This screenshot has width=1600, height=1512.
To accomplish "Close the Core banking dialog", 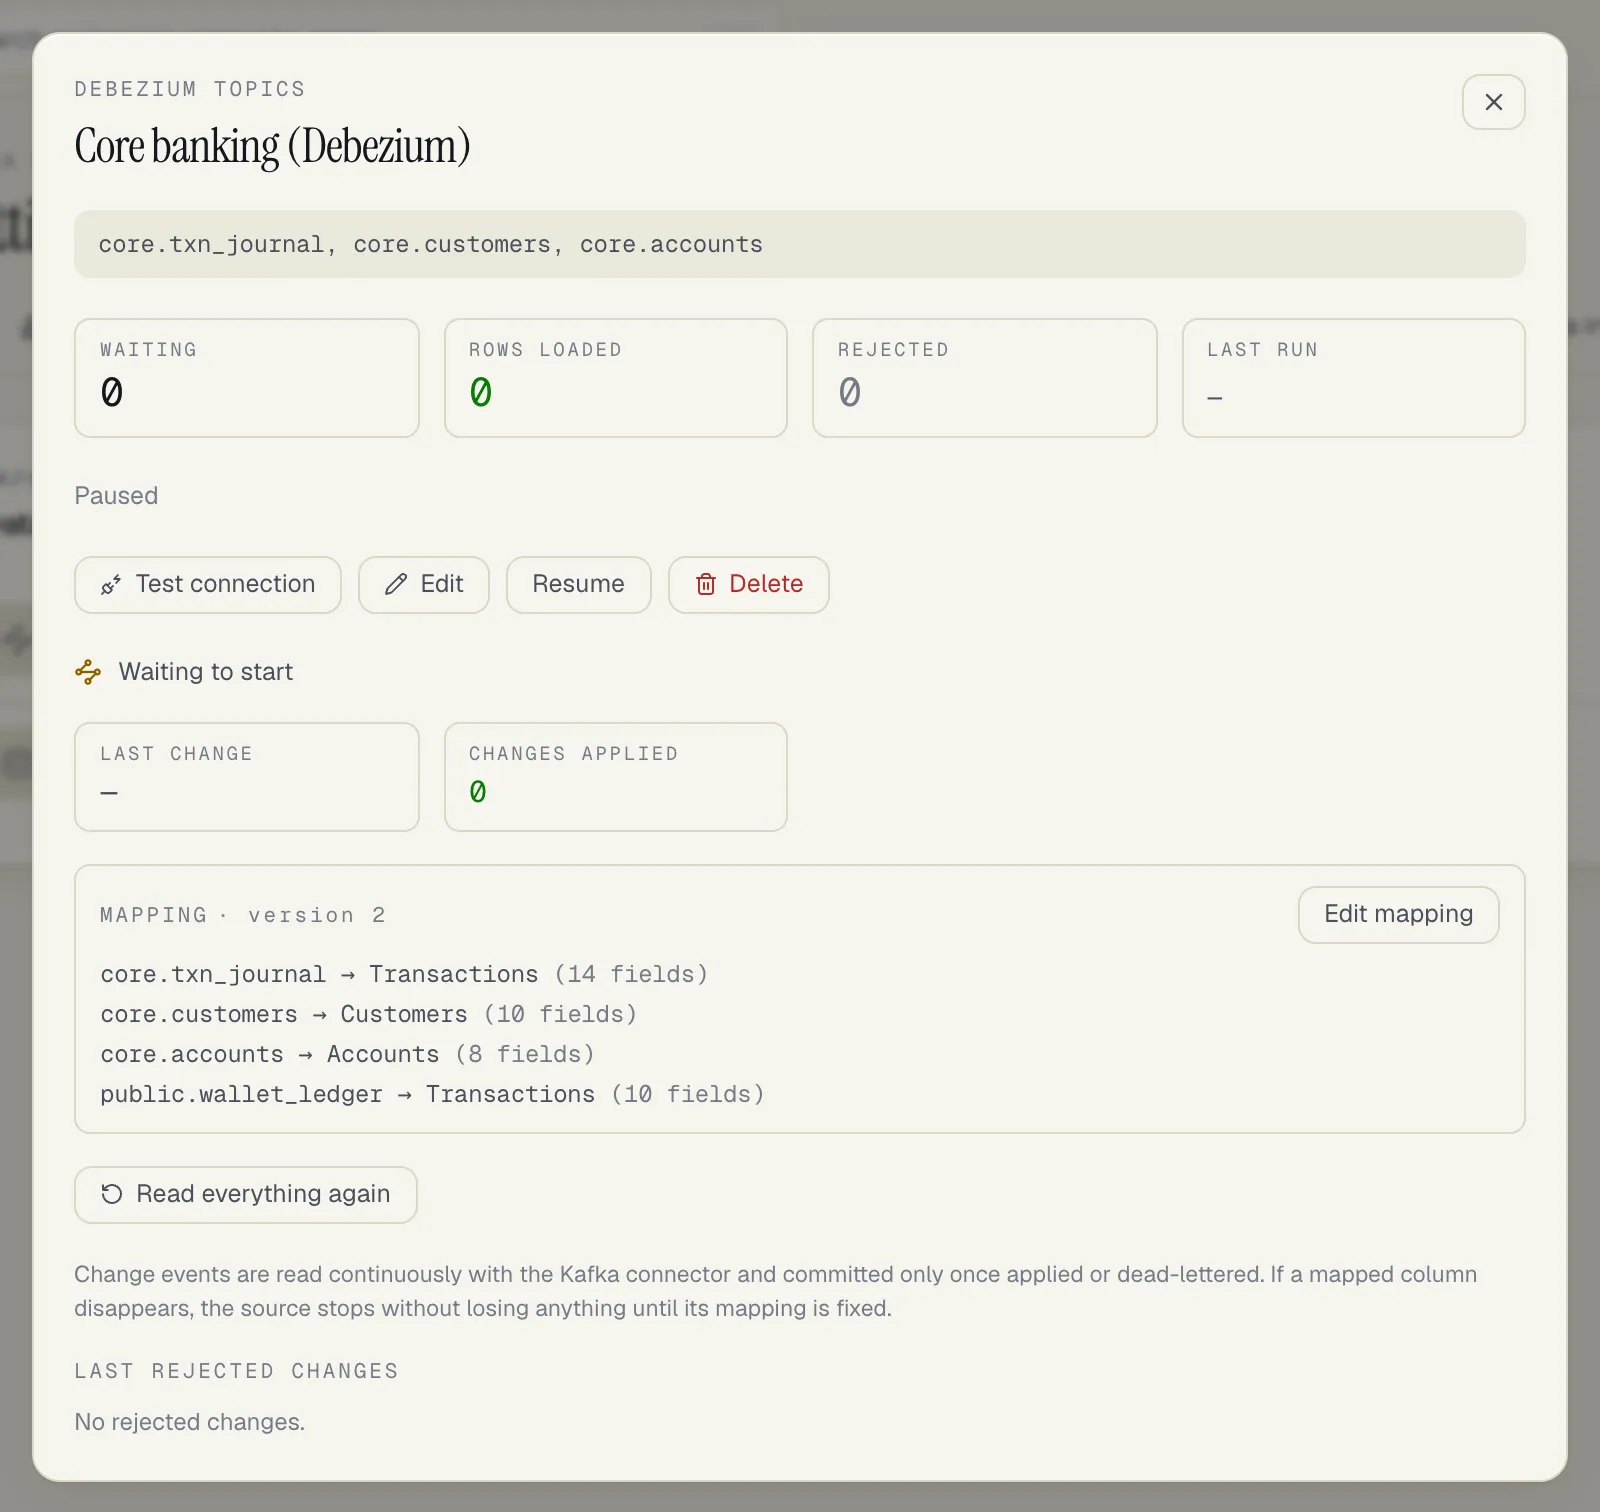I will tap(1493, 102).
